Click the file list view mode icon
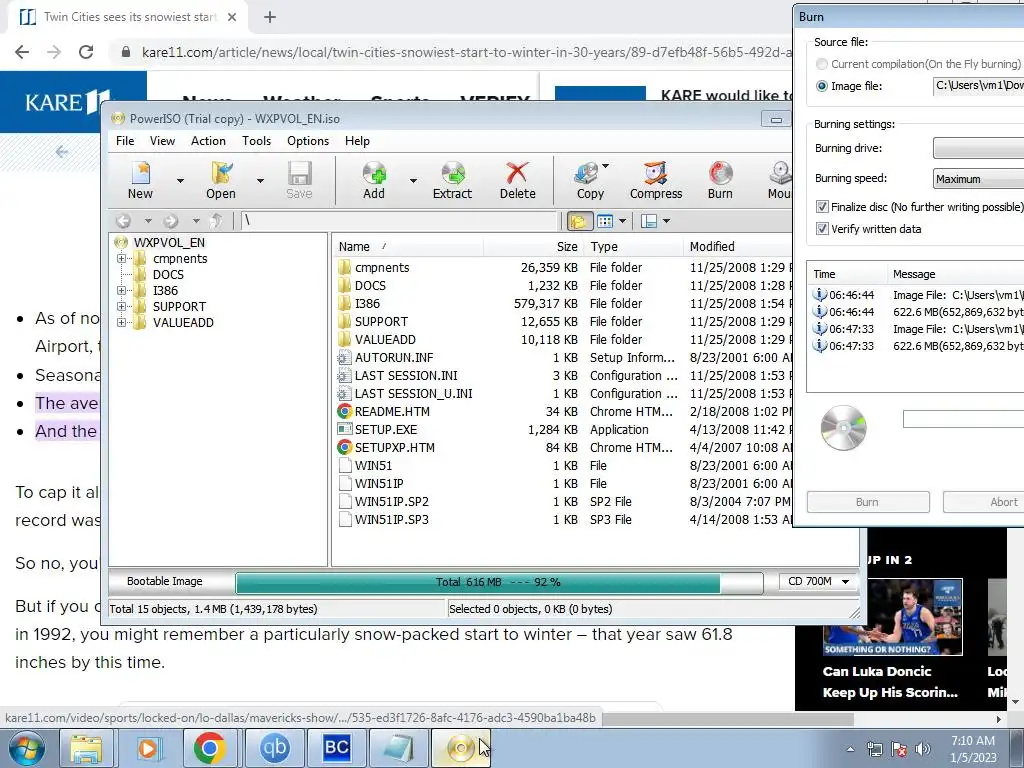Screen dimensions: 1024x768 605,221
